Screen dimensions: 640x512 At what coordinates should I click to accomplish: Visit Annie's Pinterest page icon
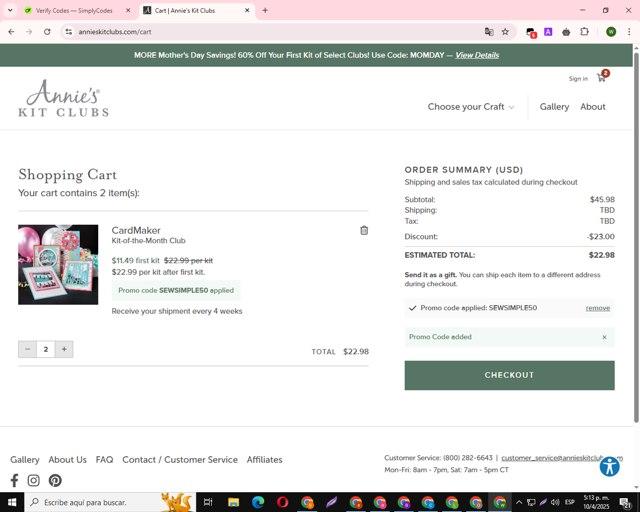55,481
